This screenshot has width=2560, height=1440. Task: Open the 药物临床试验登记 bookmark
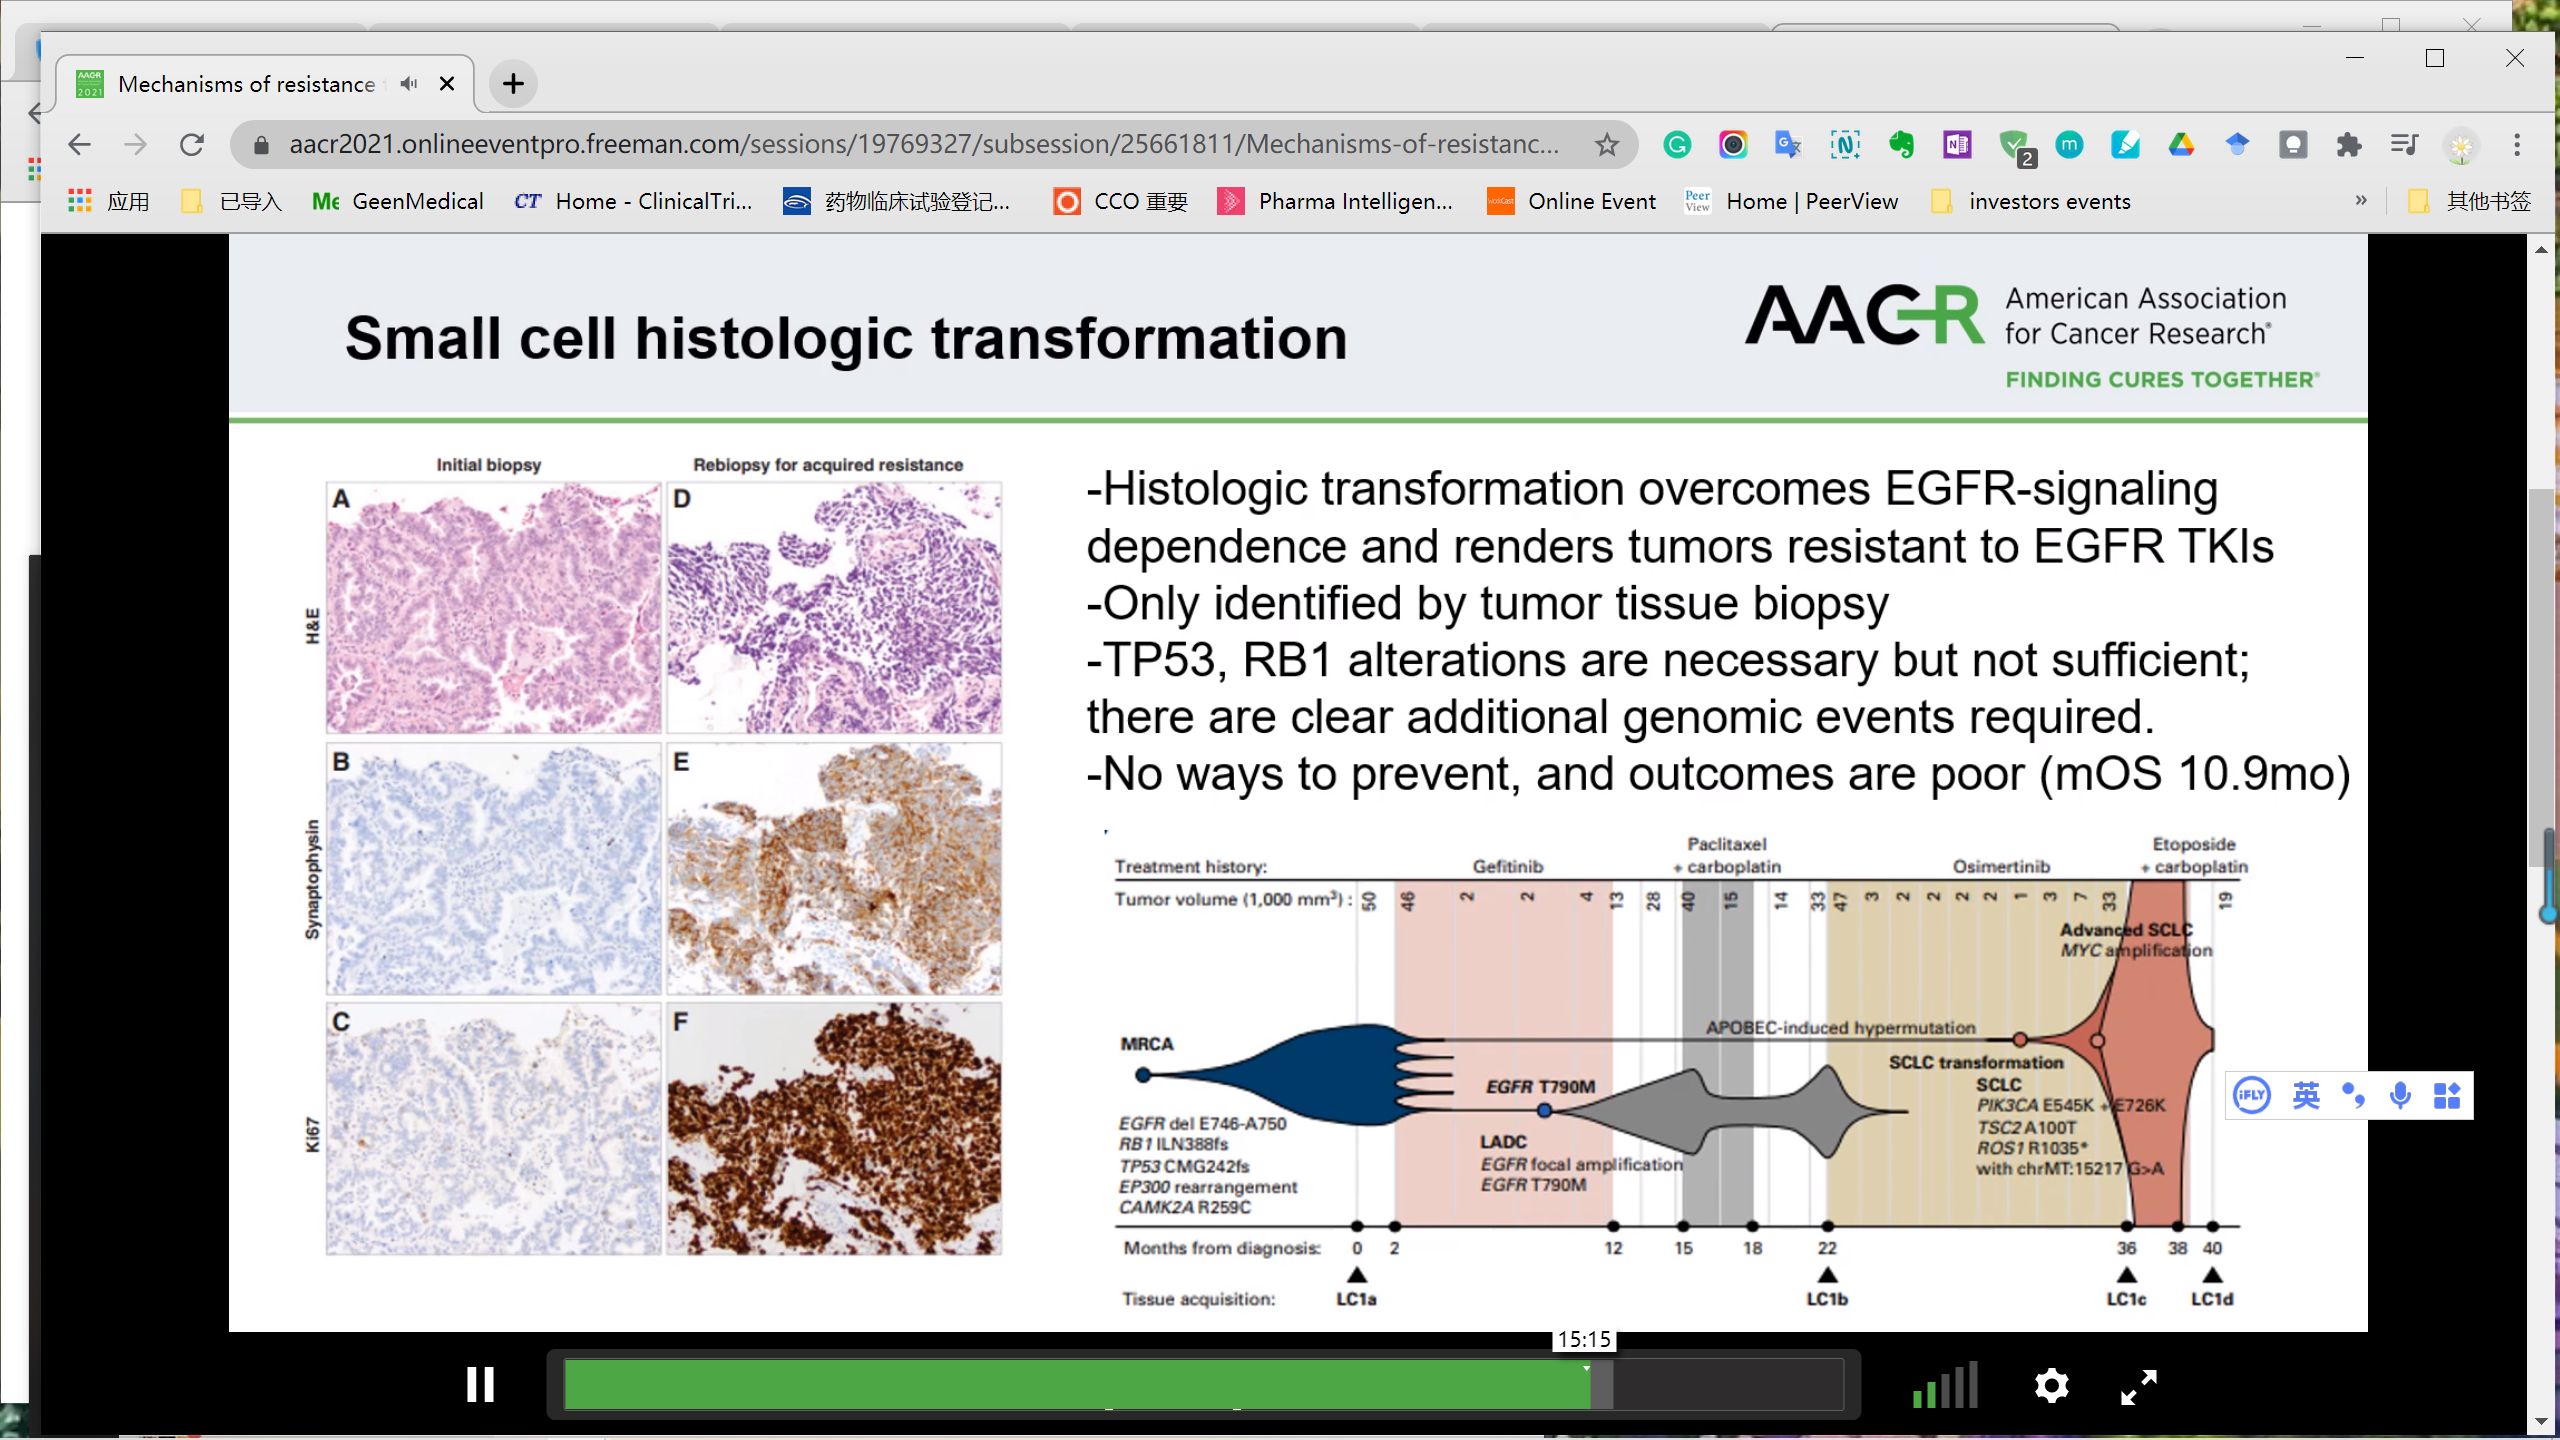click(x=898, y=201)
